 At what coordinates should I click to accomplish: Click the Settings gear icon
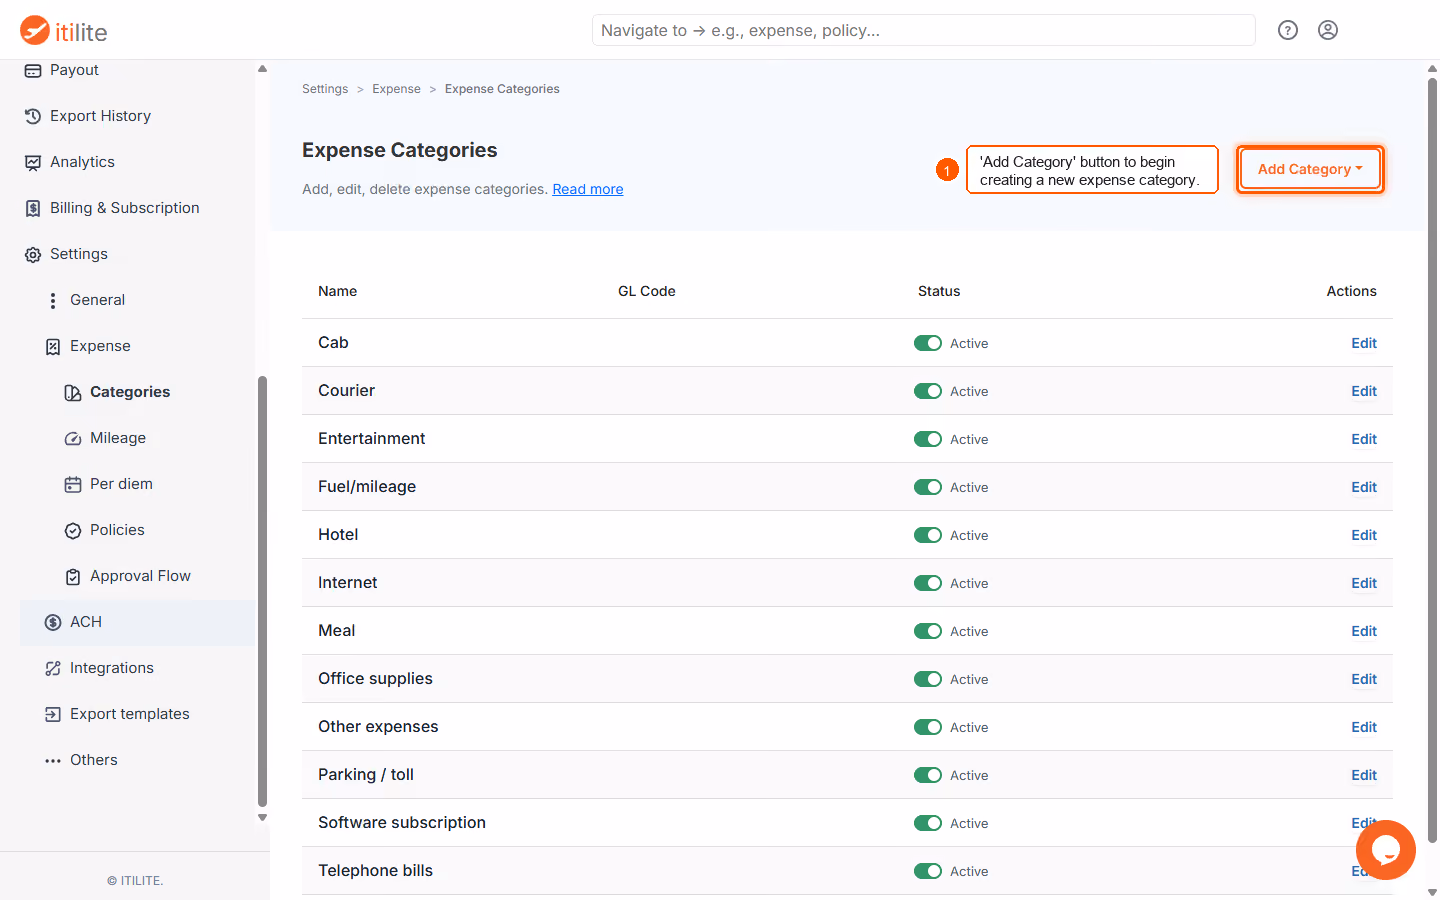(33, 254)
